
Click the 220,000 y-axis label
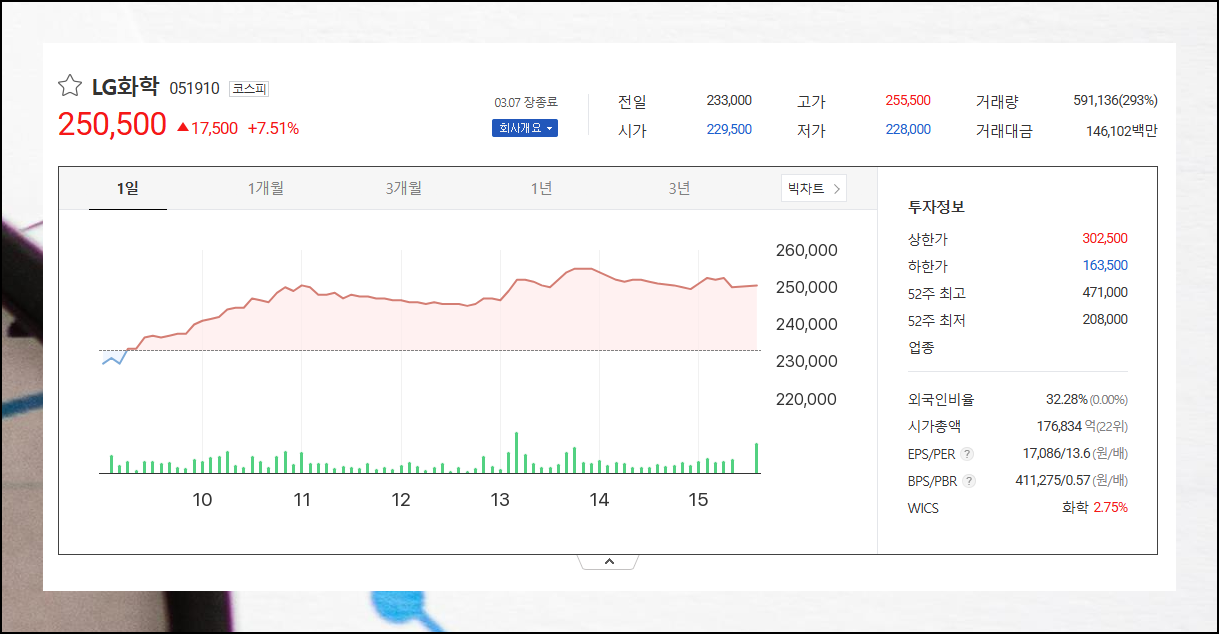click(807, 399)
